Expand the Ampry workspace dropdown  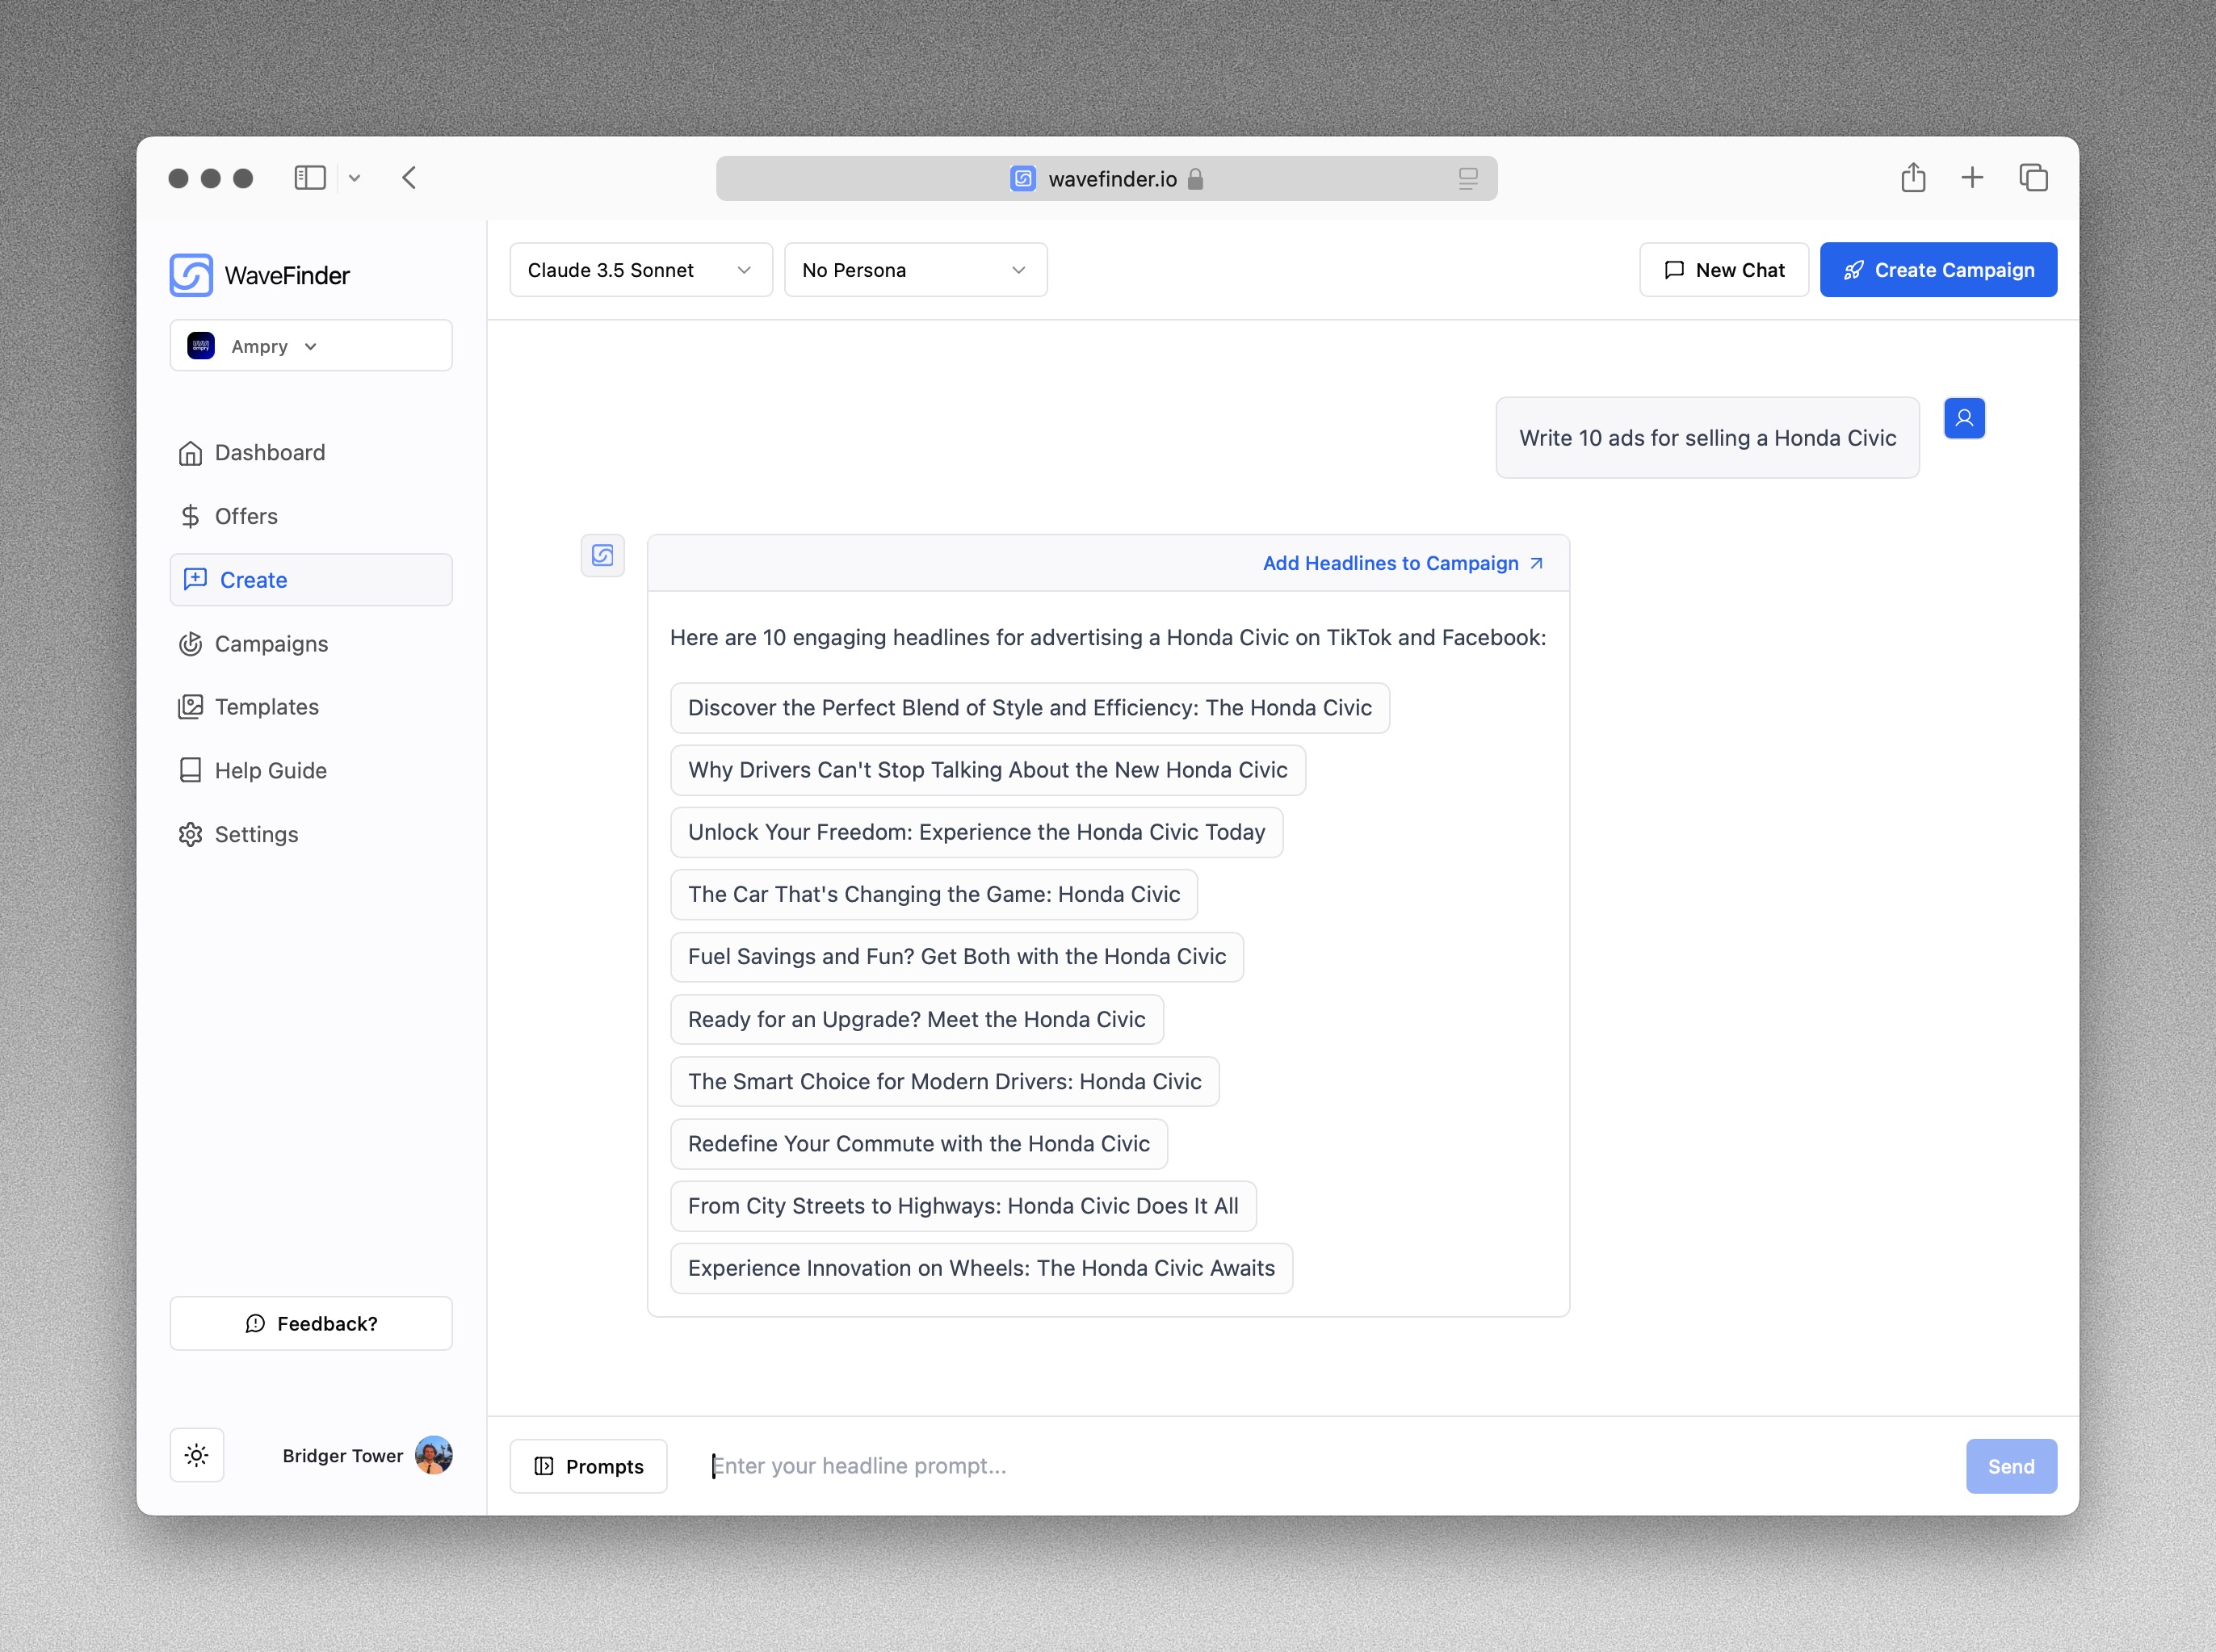311,346
